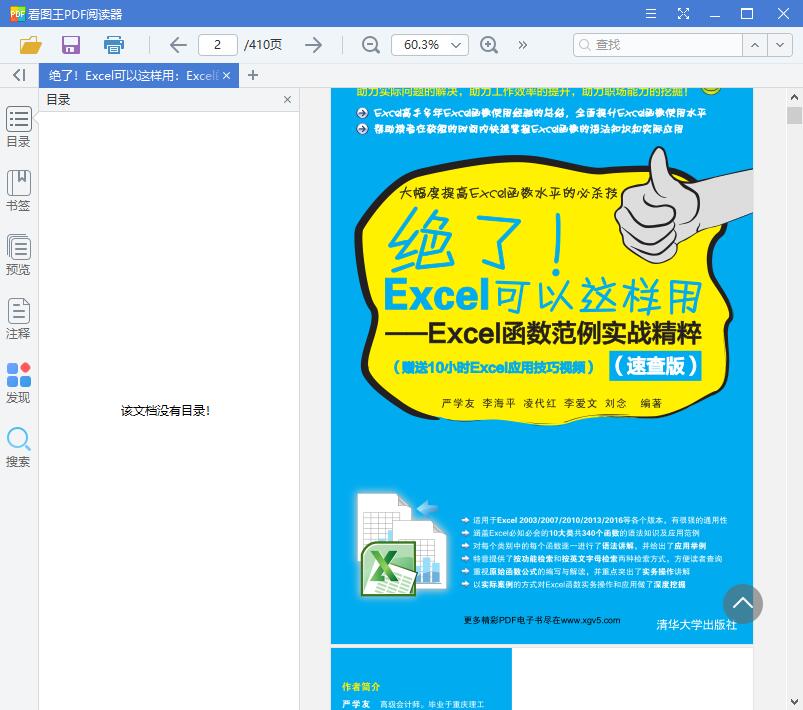803x710 pixels.
Task: Click the /410页 page count label
Action: 263,45
